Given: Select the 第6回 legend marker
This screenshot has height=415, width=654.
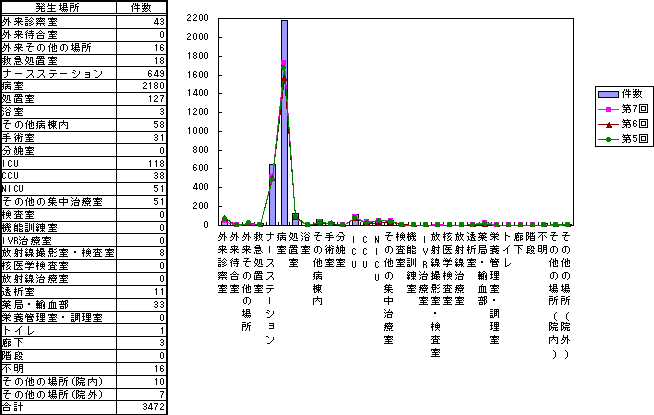Looking at the screenshot, I should (607, 124).
